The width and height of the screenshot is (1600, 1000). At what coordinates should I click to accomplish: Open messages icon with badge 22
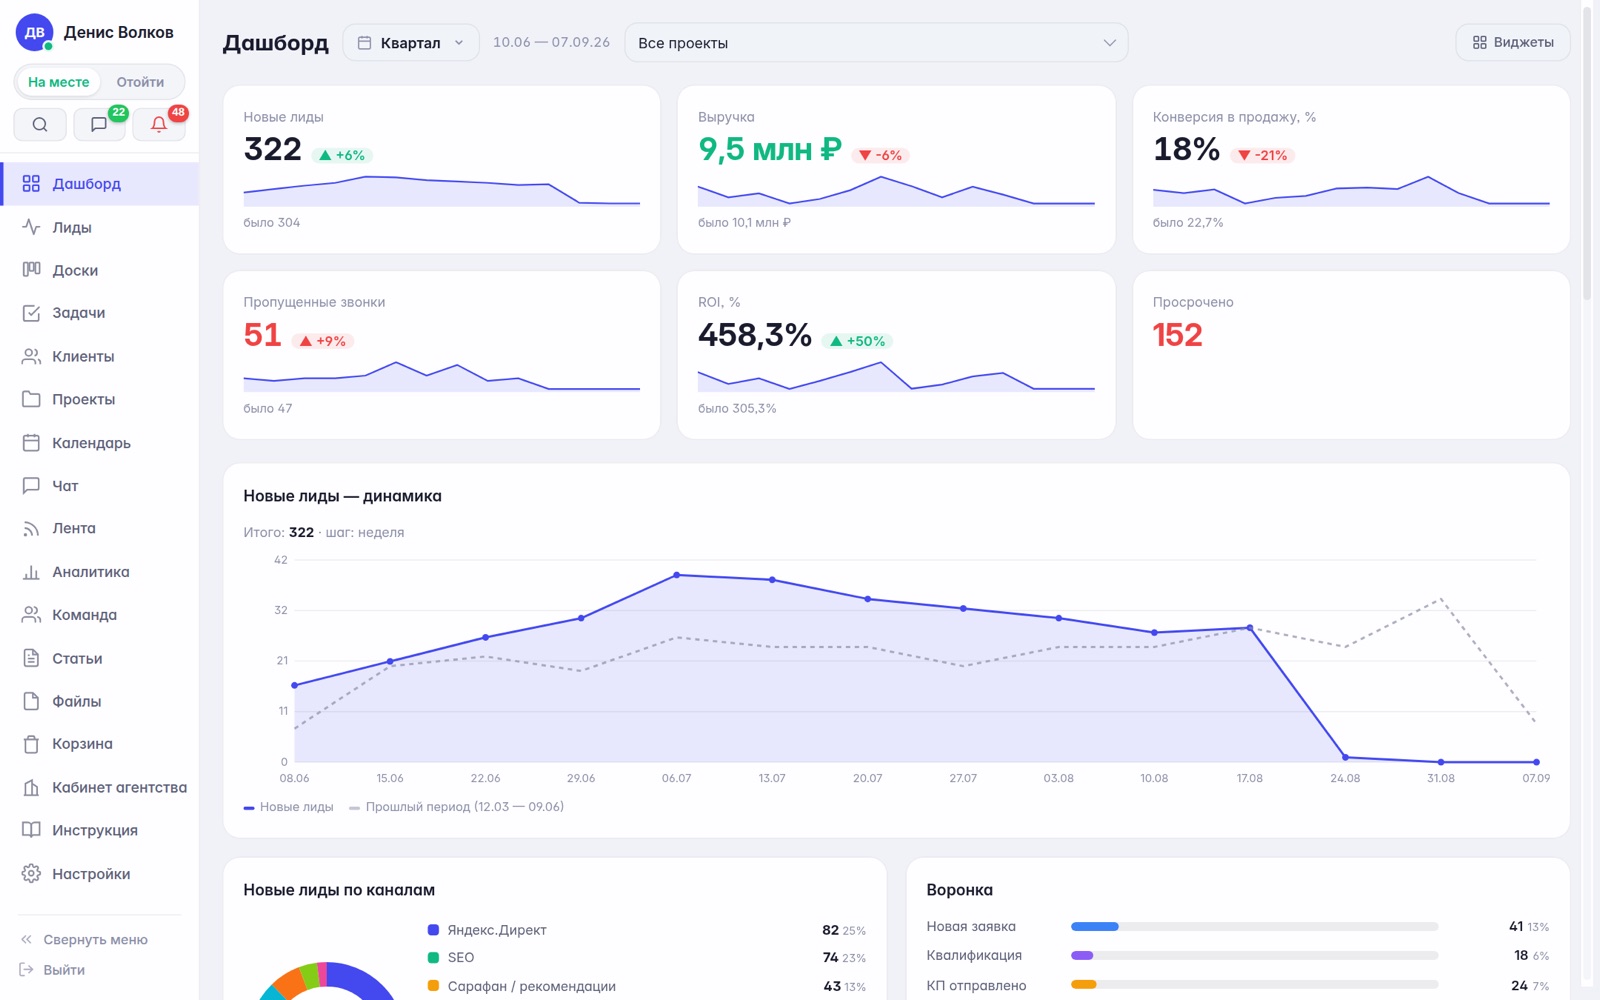point(99,124)
